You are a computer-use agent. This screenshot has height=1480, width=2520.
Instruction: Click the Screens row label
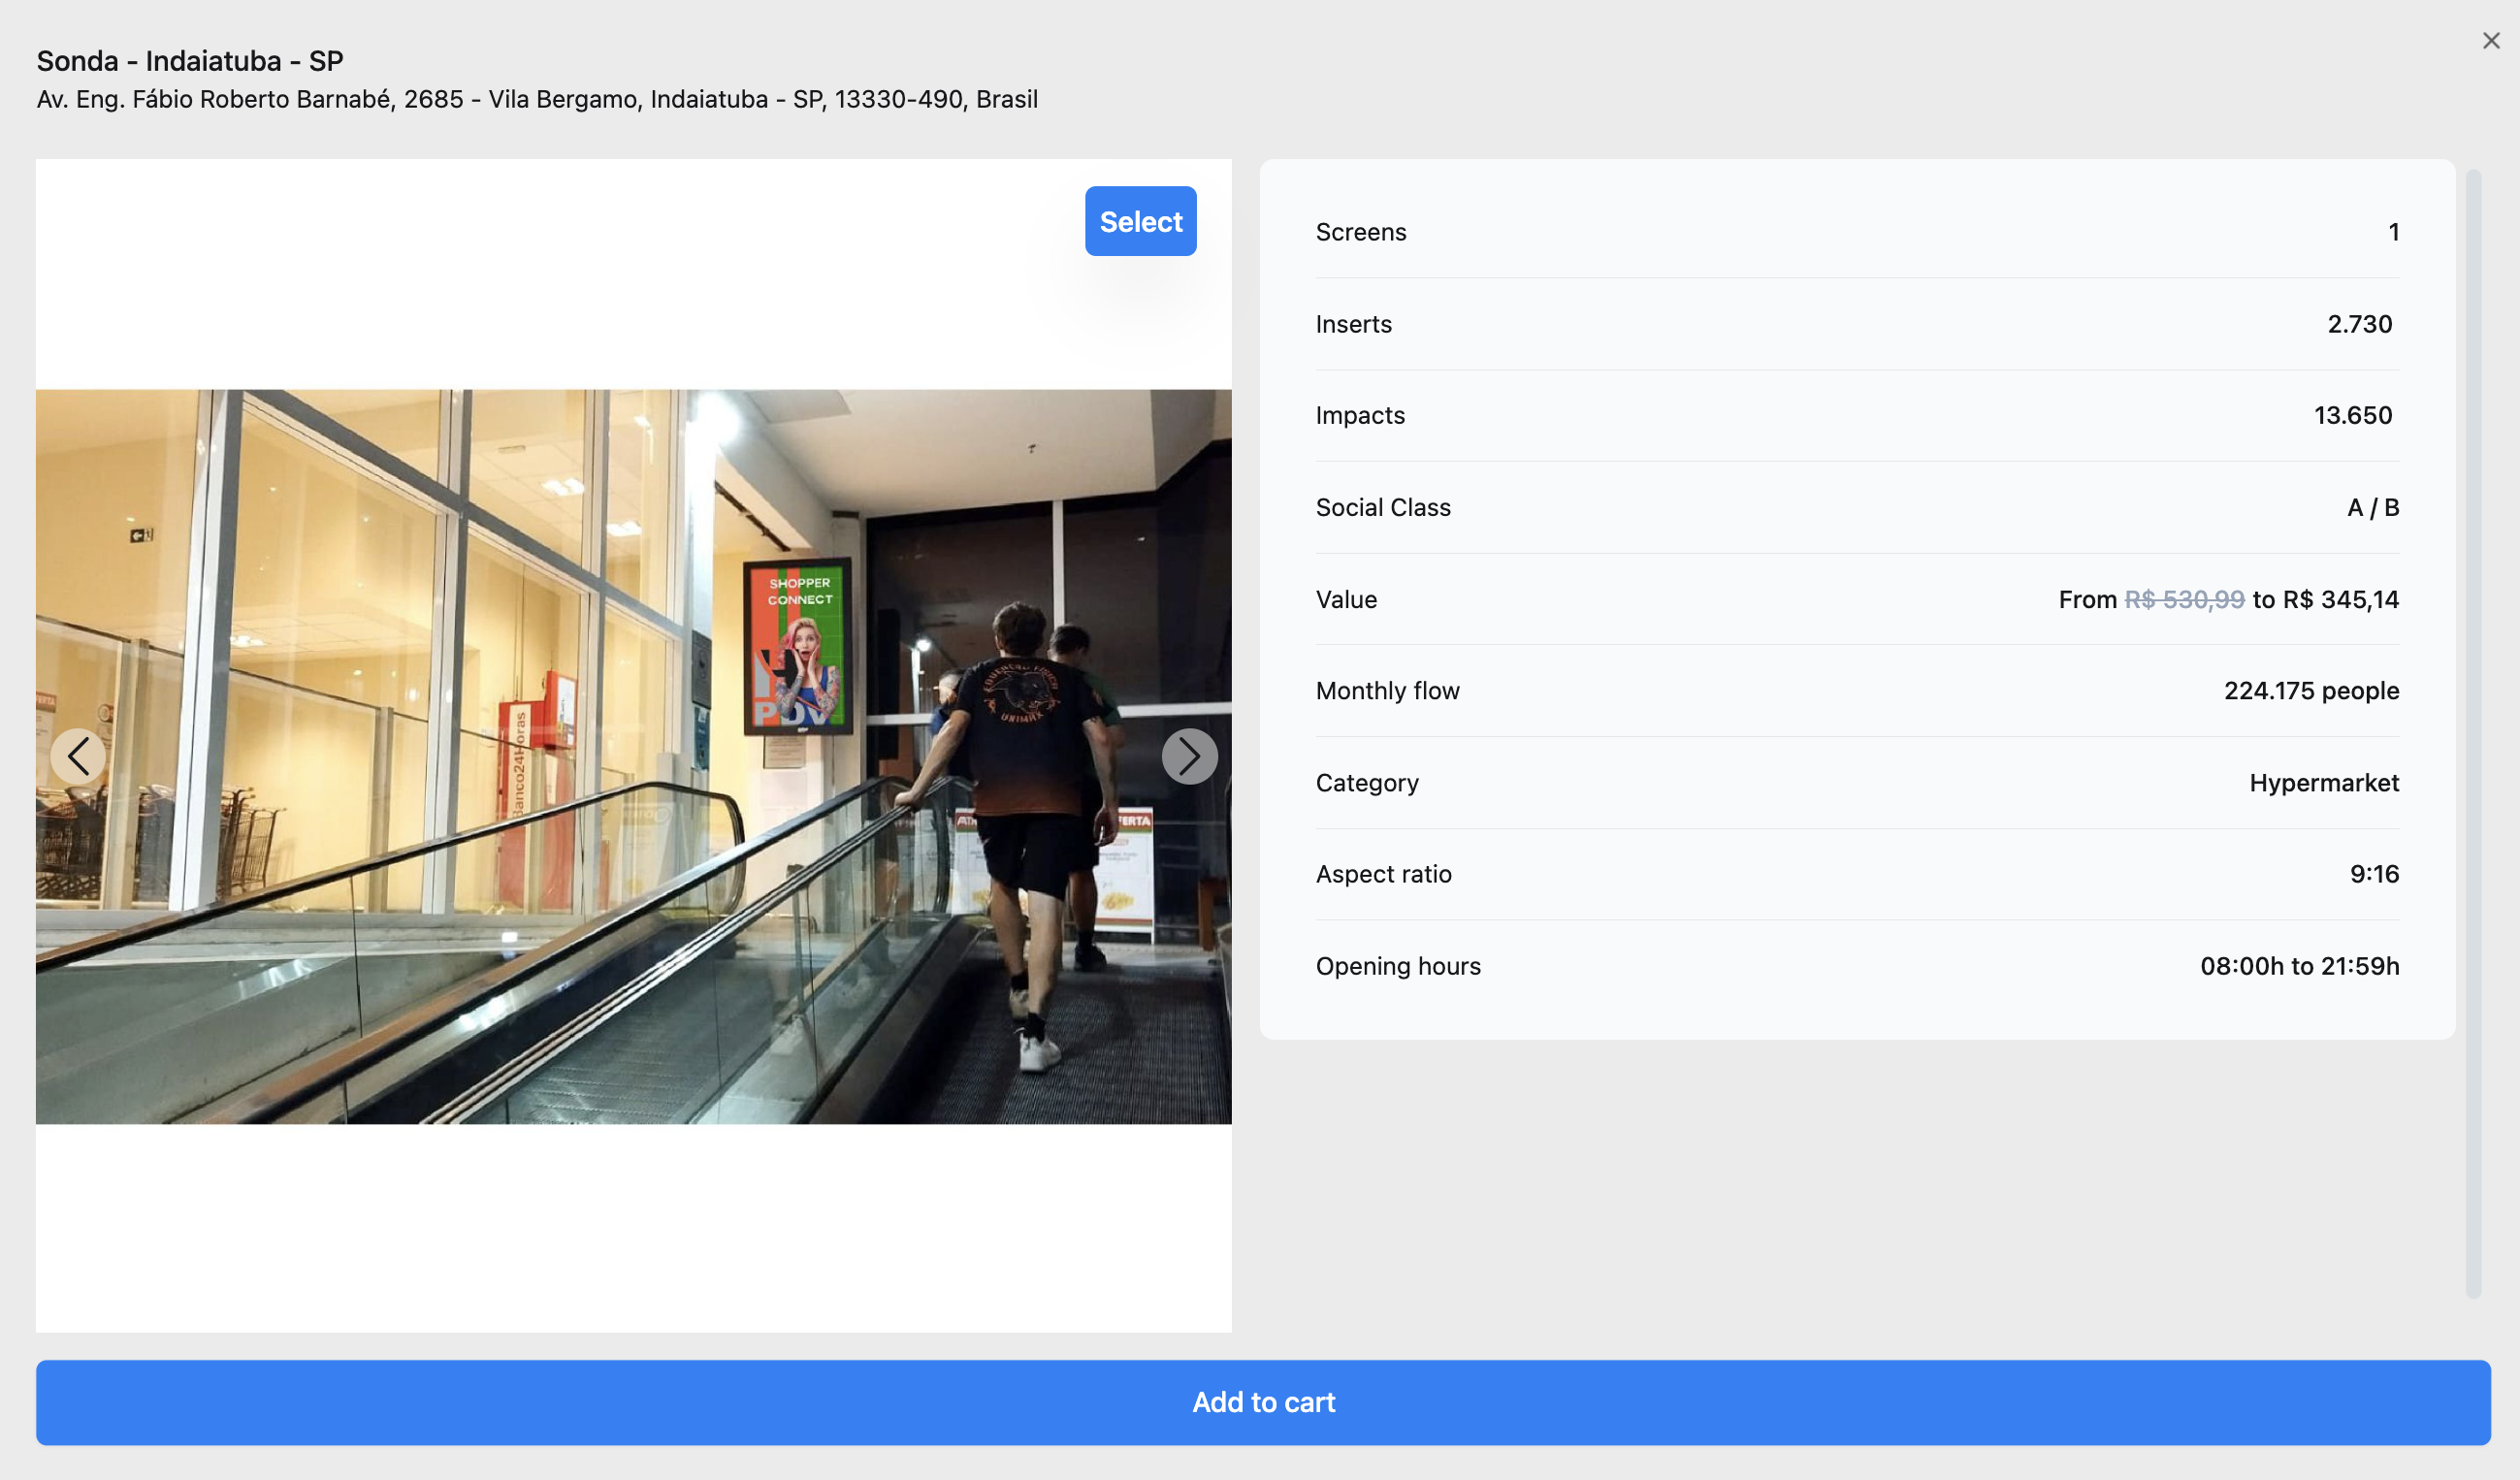click(1360, 232)
